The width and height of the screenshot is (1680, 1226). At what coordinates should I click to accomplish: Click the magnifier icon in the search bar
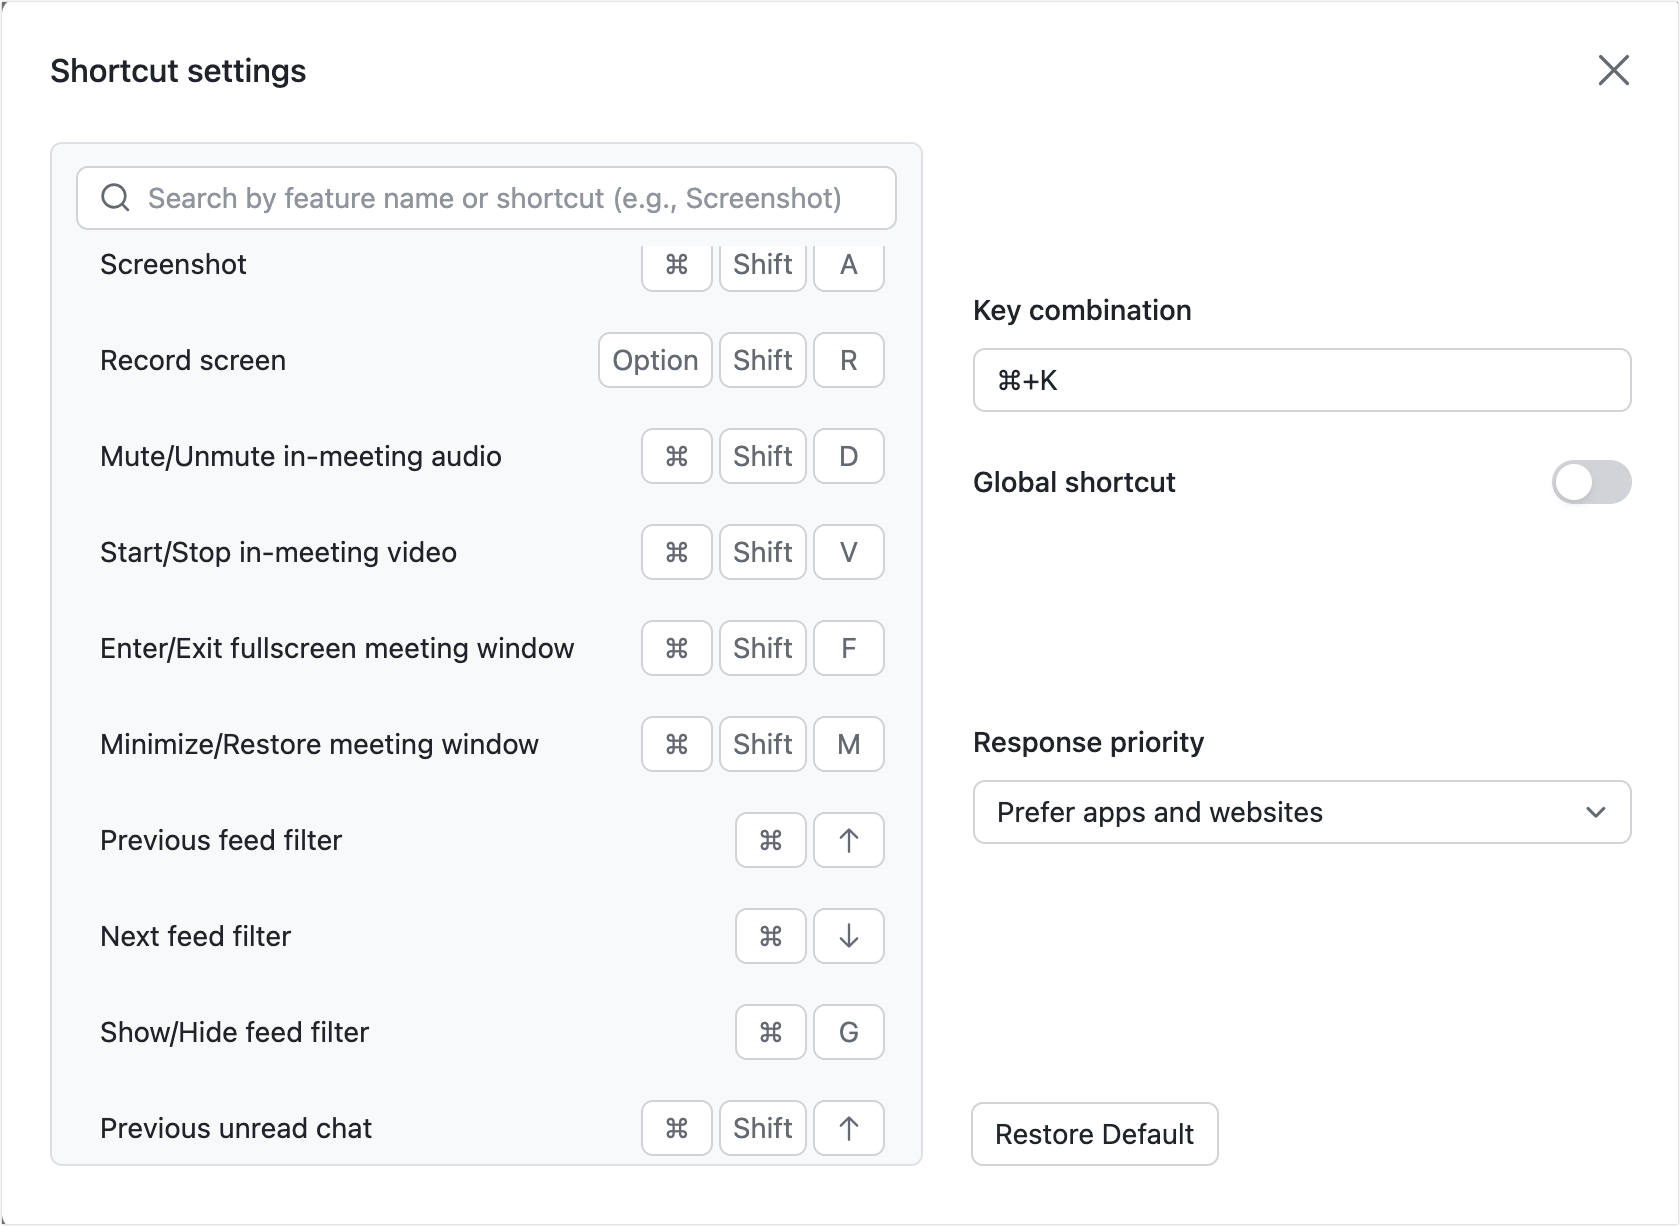[x=115, y=198]
